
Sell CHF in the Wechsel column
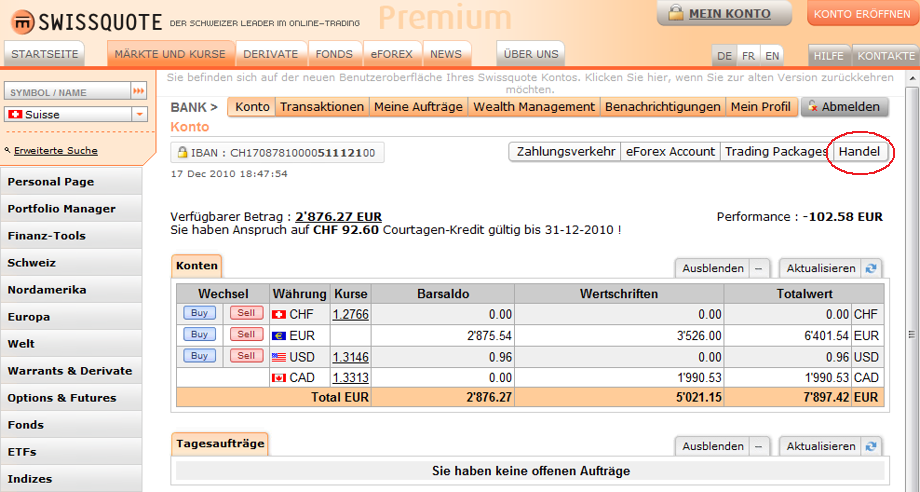246,313
